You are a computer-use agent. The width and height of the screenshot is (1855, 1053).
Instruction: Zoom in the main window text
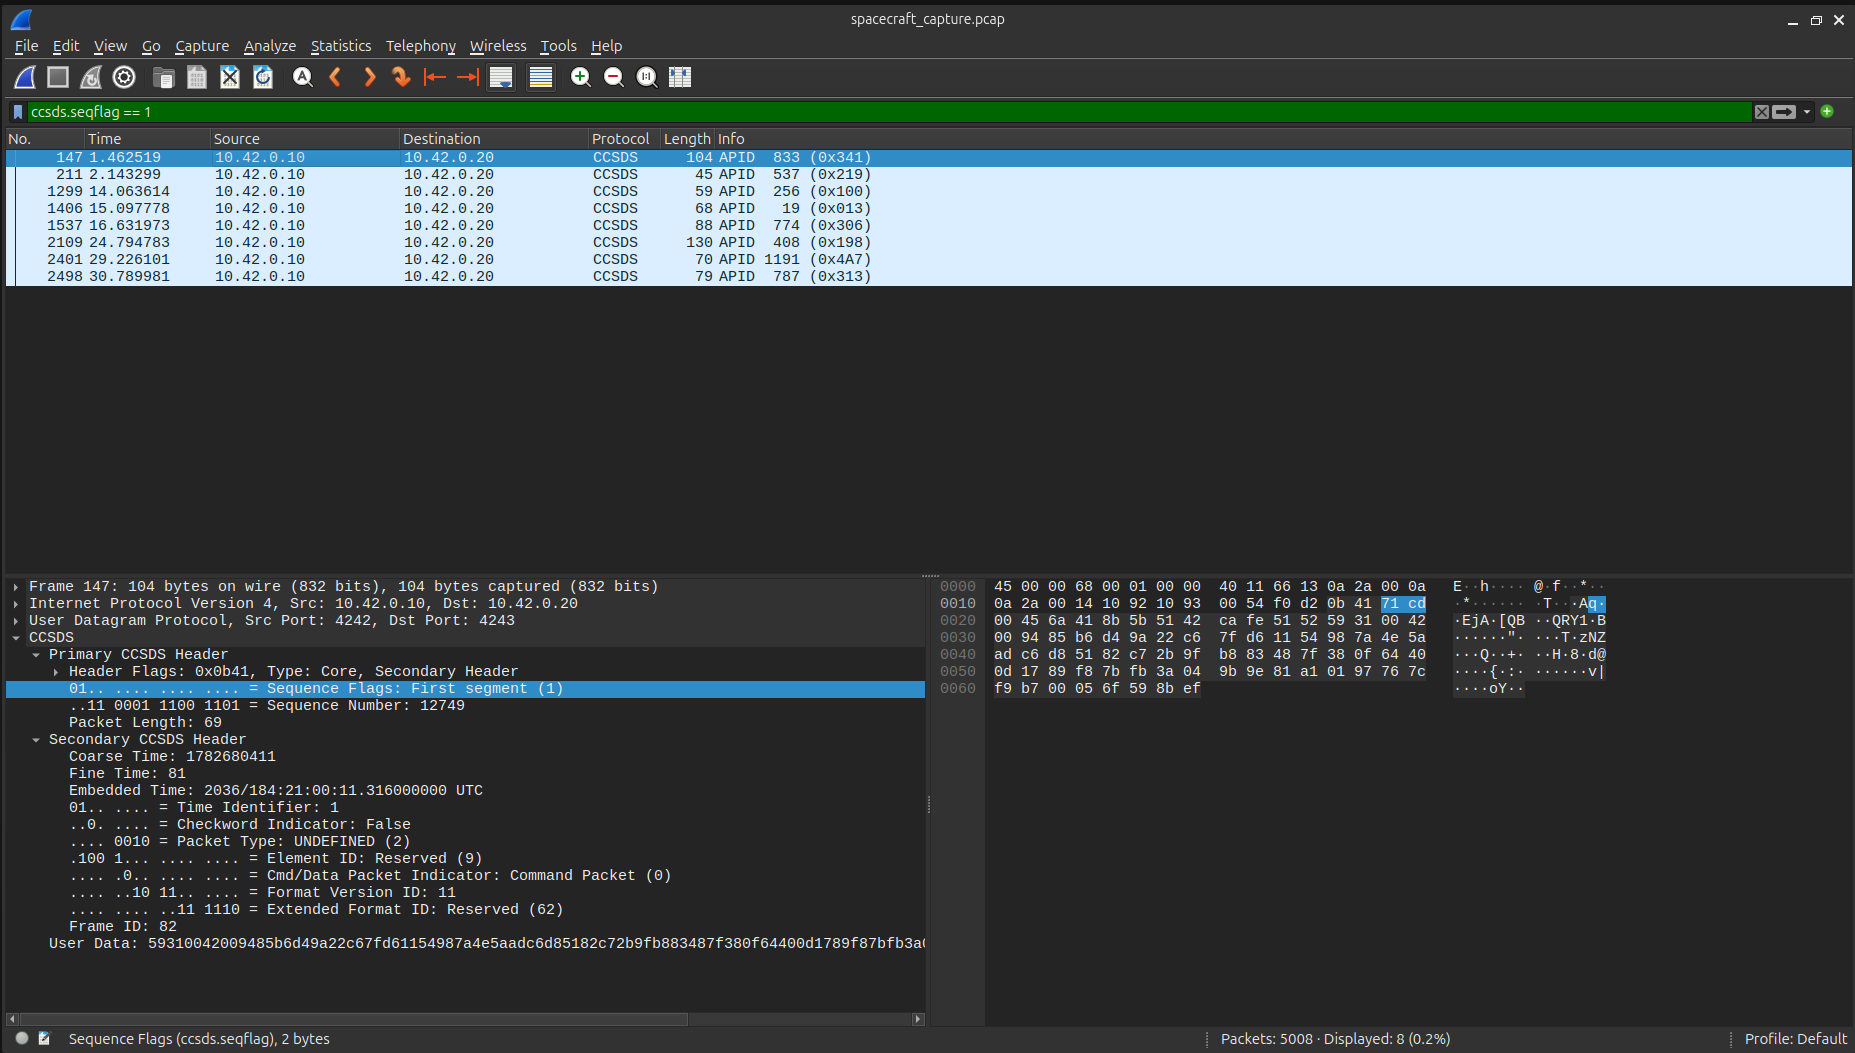tap(580, 77)
